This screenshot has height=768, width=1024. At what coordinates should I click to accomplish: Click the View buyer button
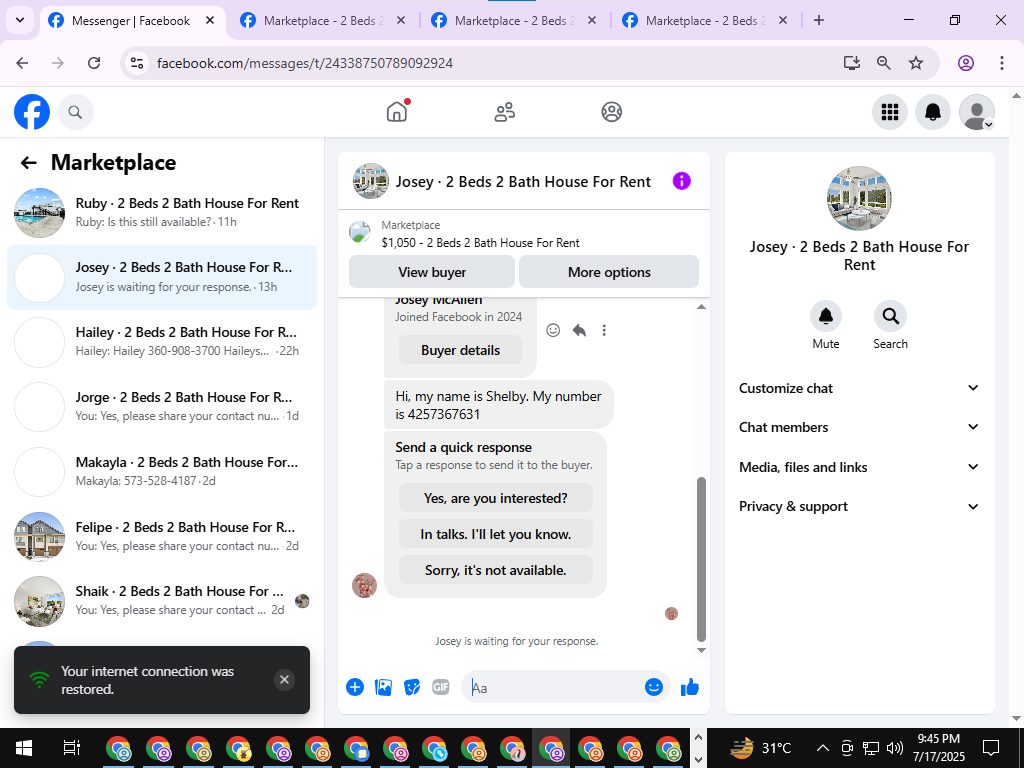tap(432, 272)
